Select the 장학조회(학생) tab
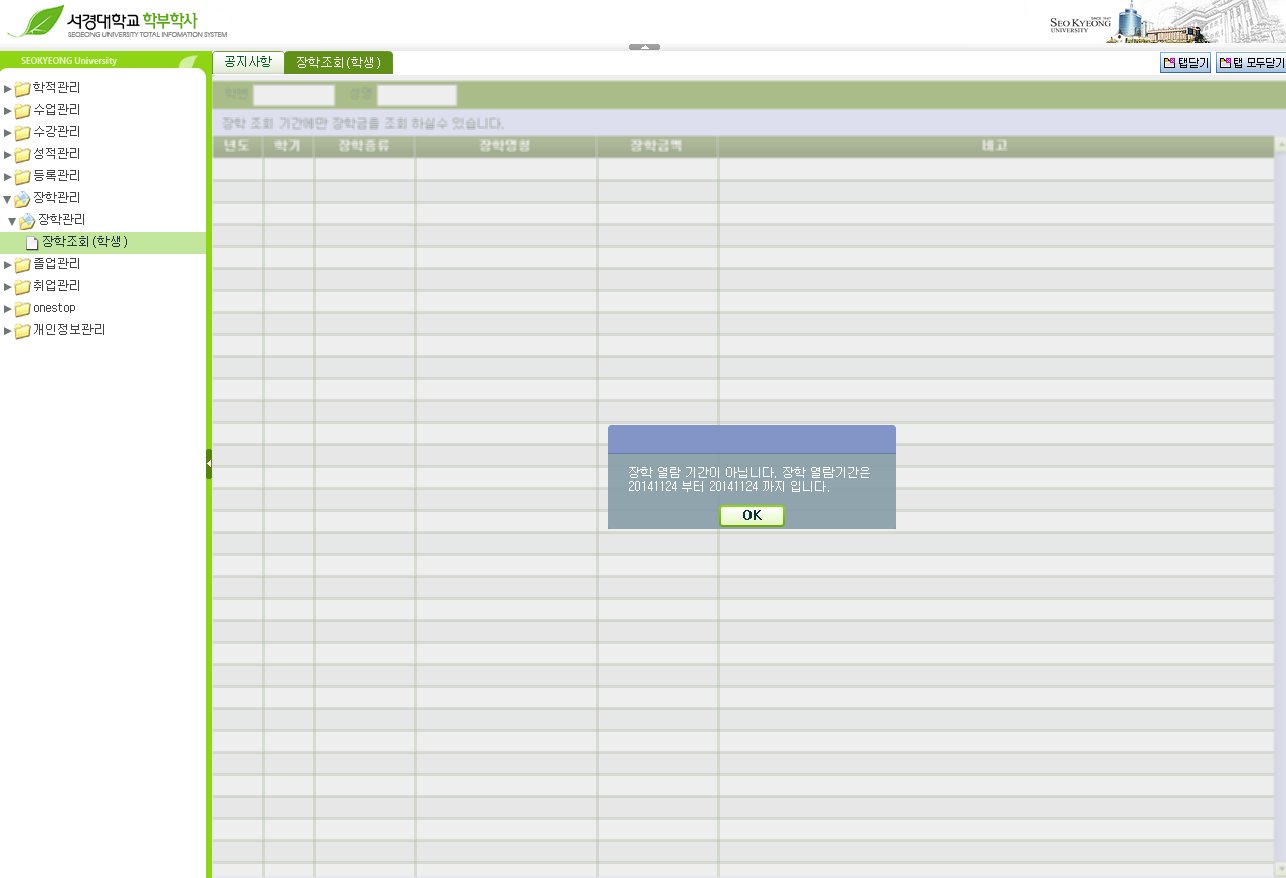 338,62
